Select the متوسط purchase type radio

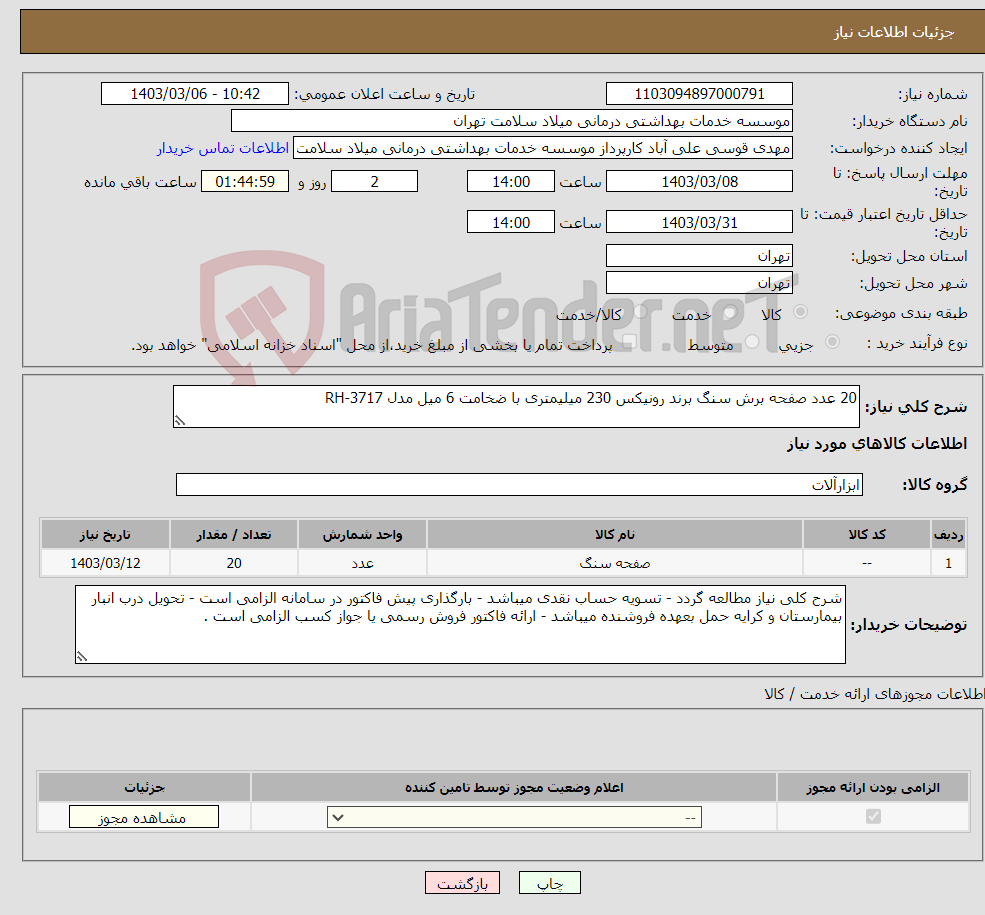pyautogui.click(x=752, y=342)
